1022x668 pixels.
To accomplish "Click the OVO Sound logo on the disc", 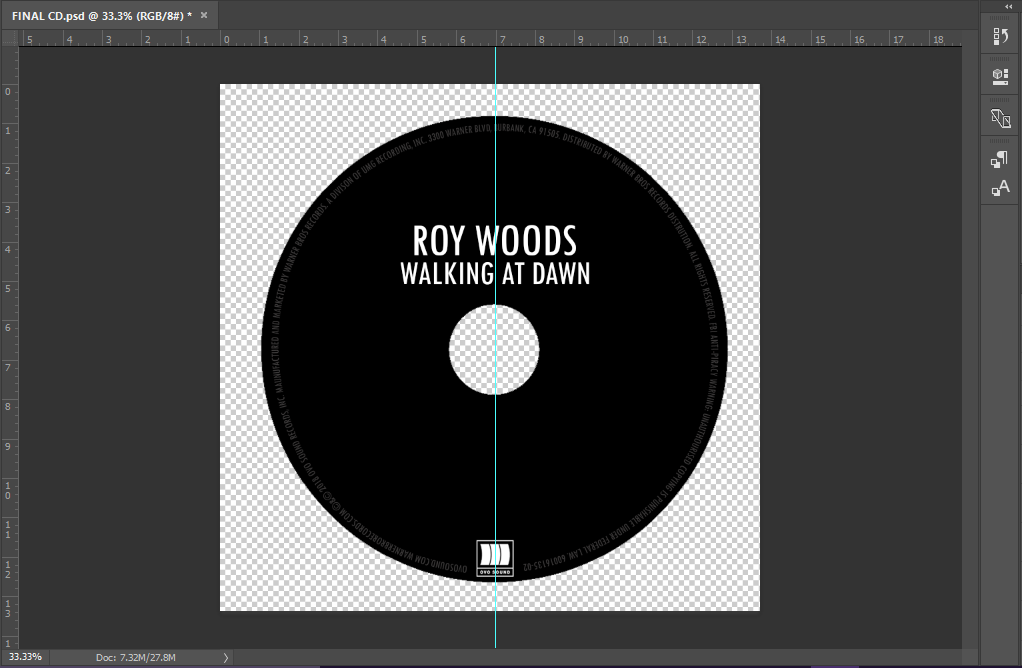I will [495, 558].
